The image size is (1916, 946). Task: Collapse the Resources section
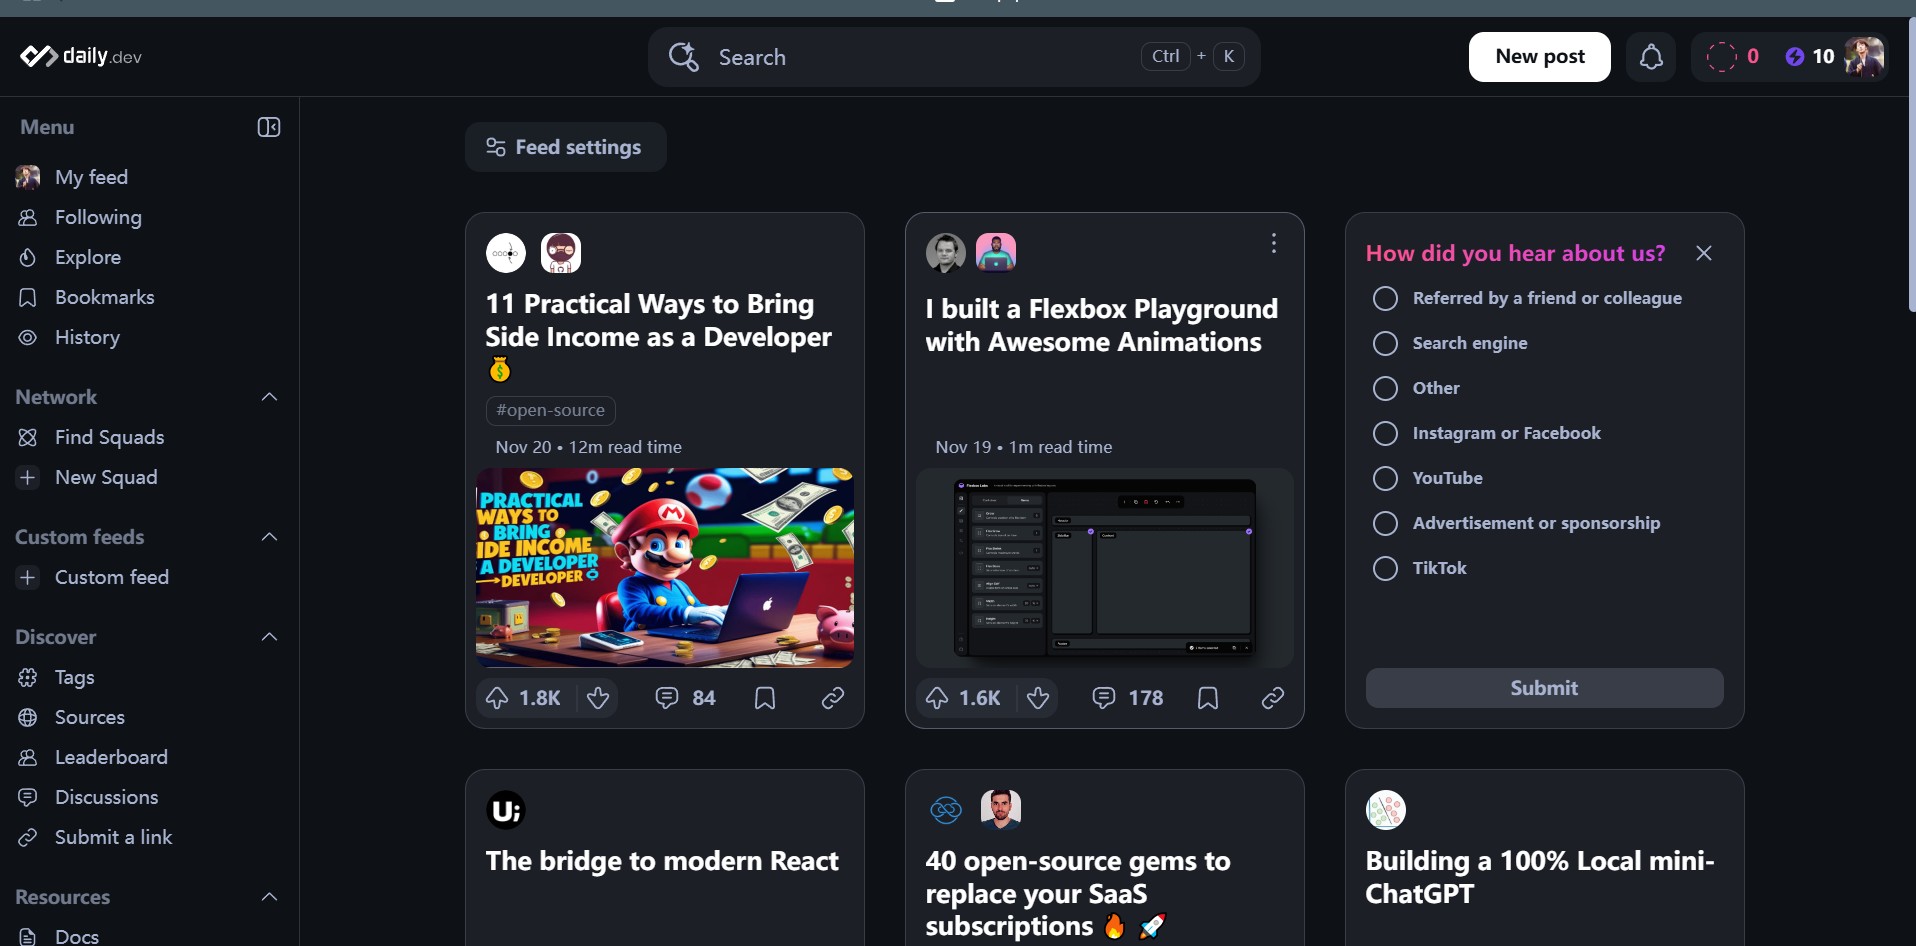269,897
